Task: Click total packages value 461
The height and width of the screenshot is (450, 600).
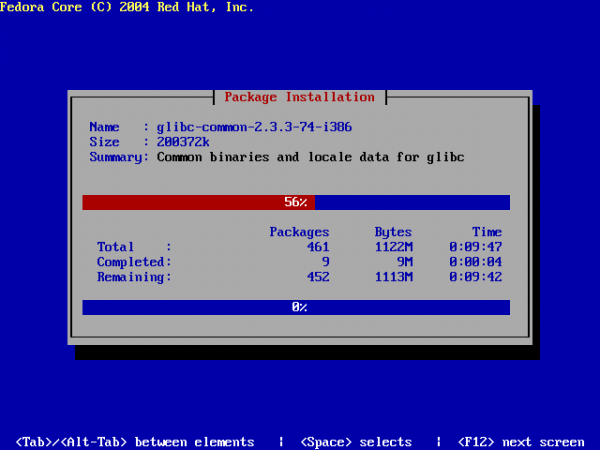Action: (x=318, y=247)
